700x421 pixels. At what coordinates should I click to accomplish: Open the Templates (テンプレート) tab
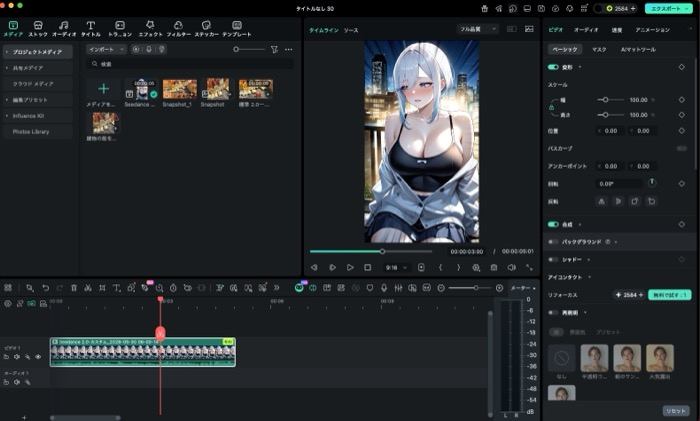pos(237,29)
